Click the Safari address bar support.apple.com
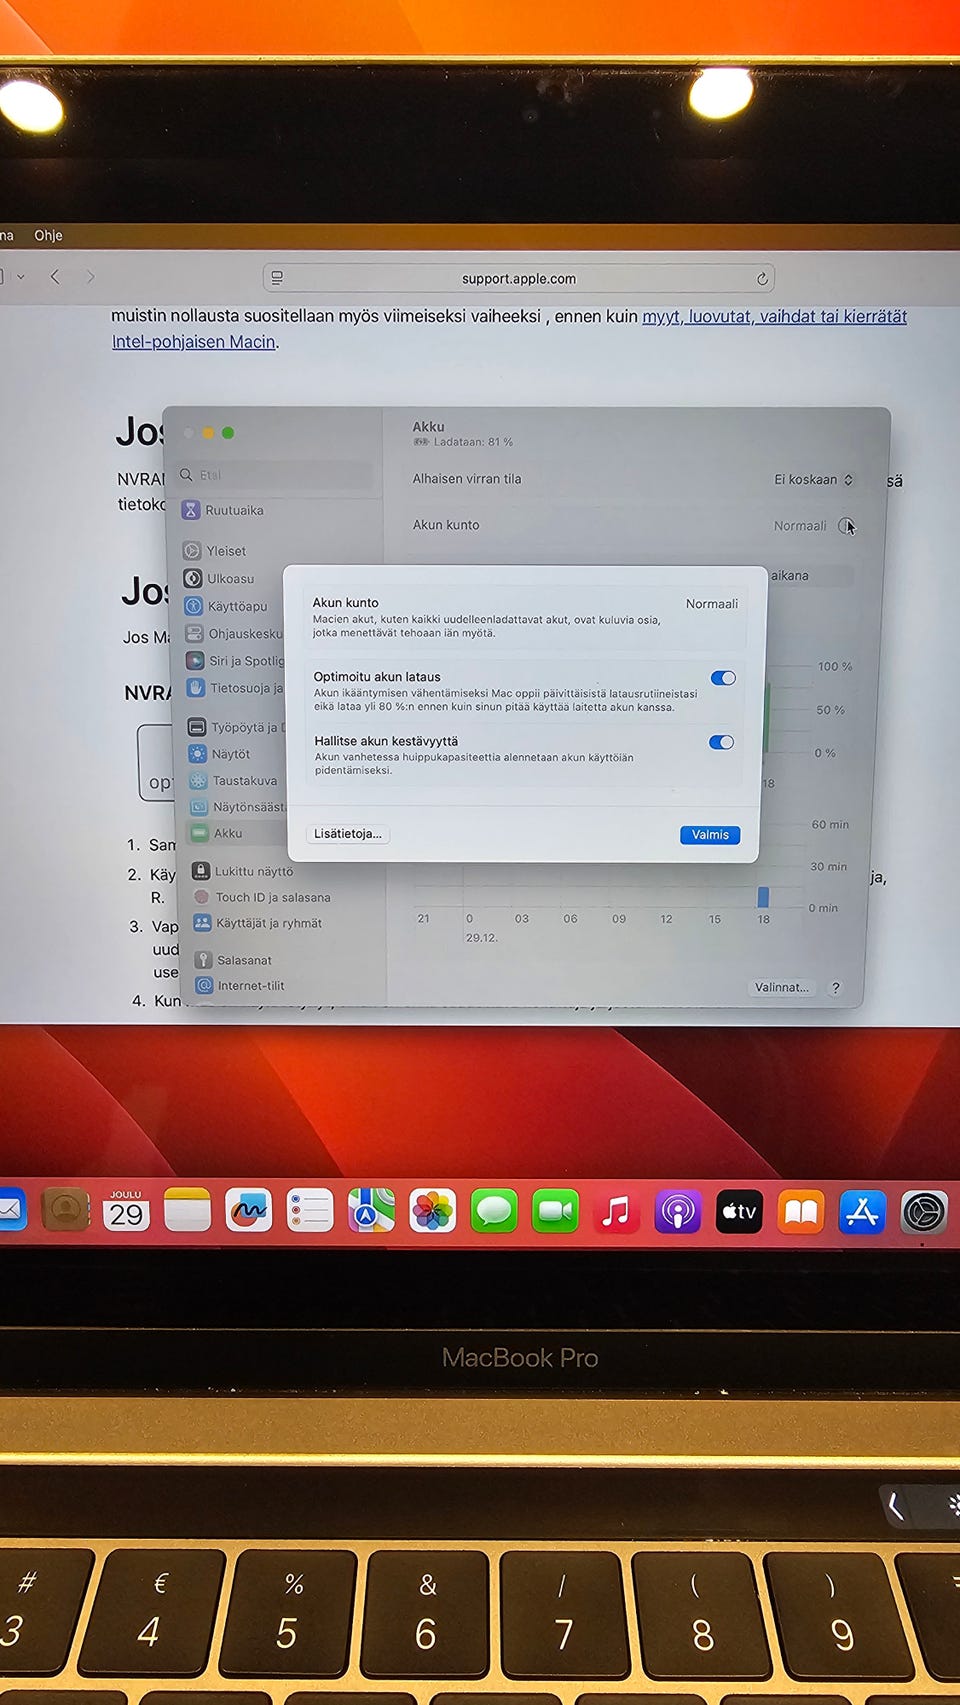This screenshot has width=960, height=1705. [x=518, y=278]
